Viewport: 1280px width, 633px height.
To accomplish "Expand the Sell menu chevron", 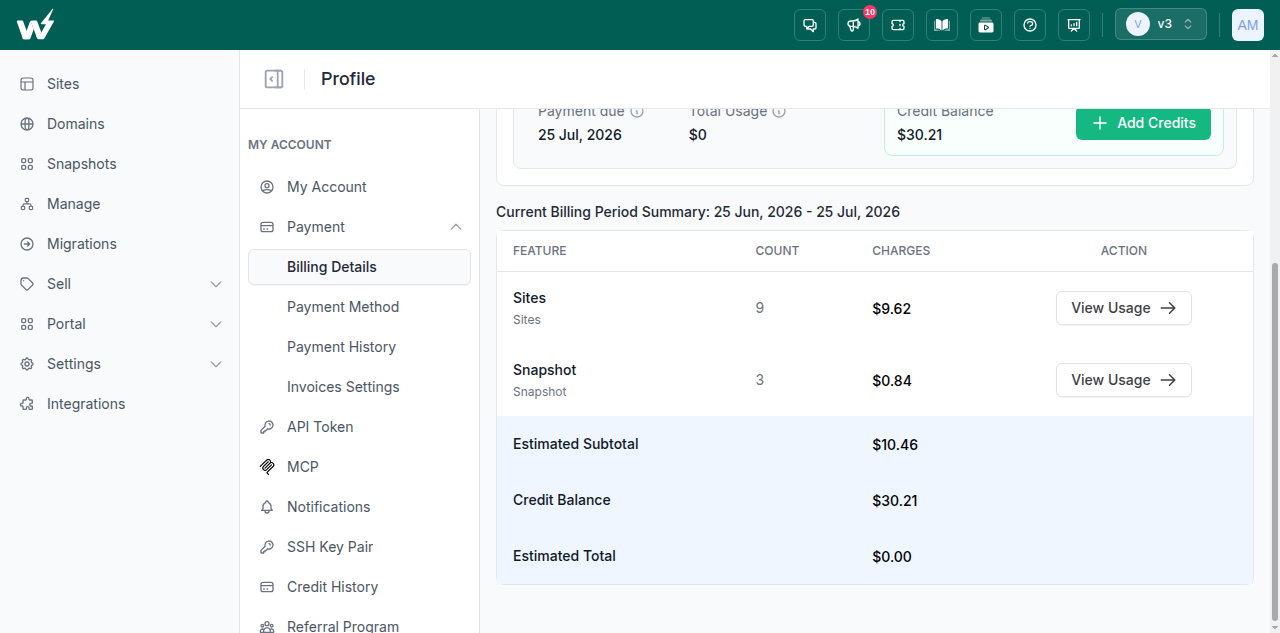I will click(x=216, y=284).
